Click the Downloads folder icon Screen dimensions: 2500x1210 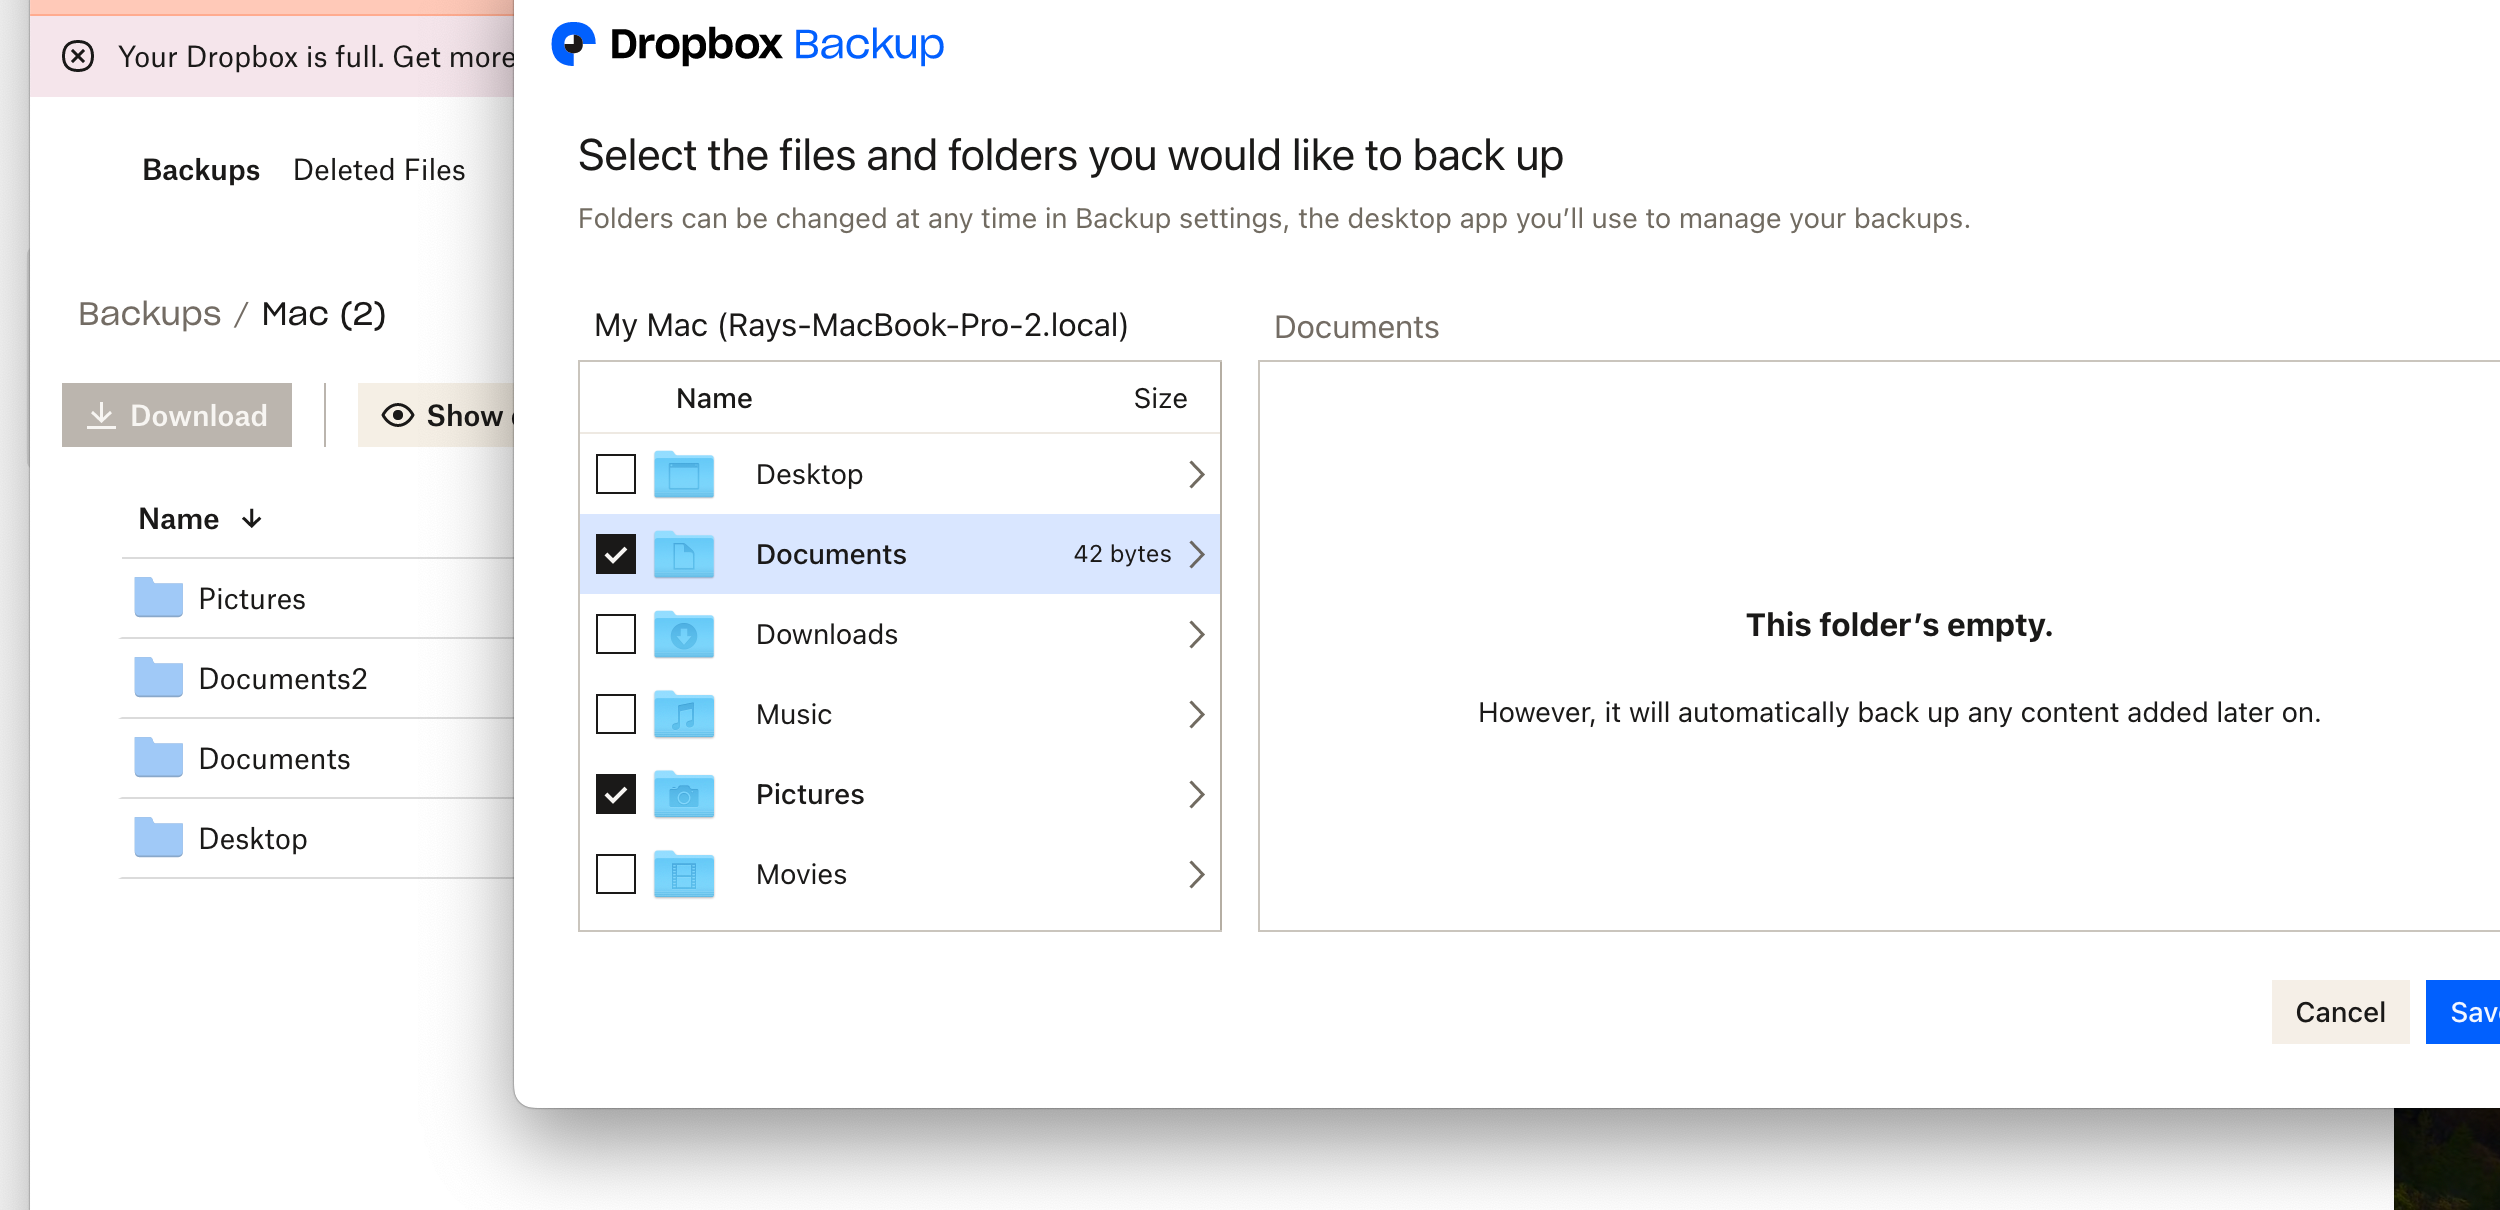point(684,635)
